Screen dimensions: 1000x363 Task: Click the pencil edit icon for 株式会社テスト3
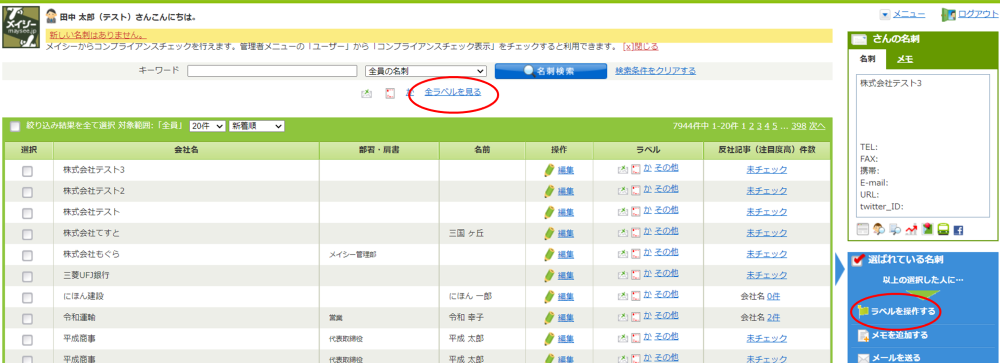click(549, 170)
